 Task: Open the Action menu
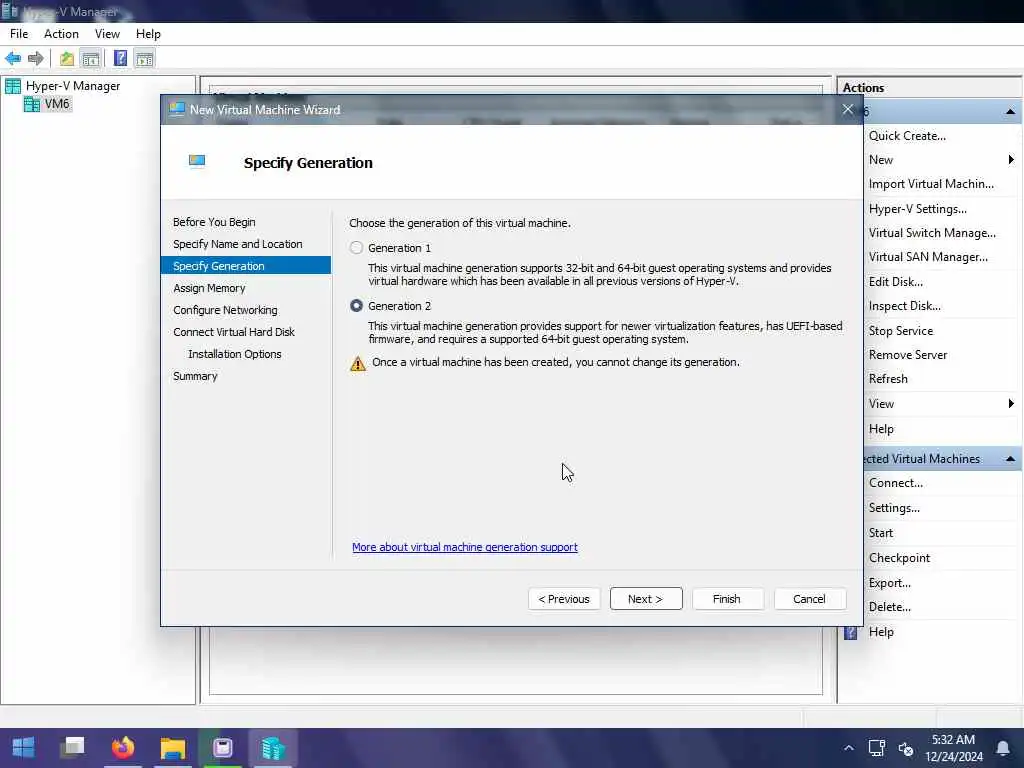point(61,34)
